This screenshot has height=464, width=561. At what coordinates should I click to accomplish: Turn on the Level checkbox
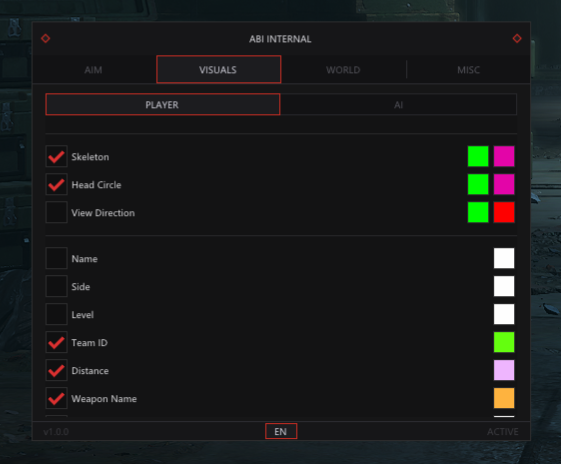pyautogui.click(x=57, y=314)
